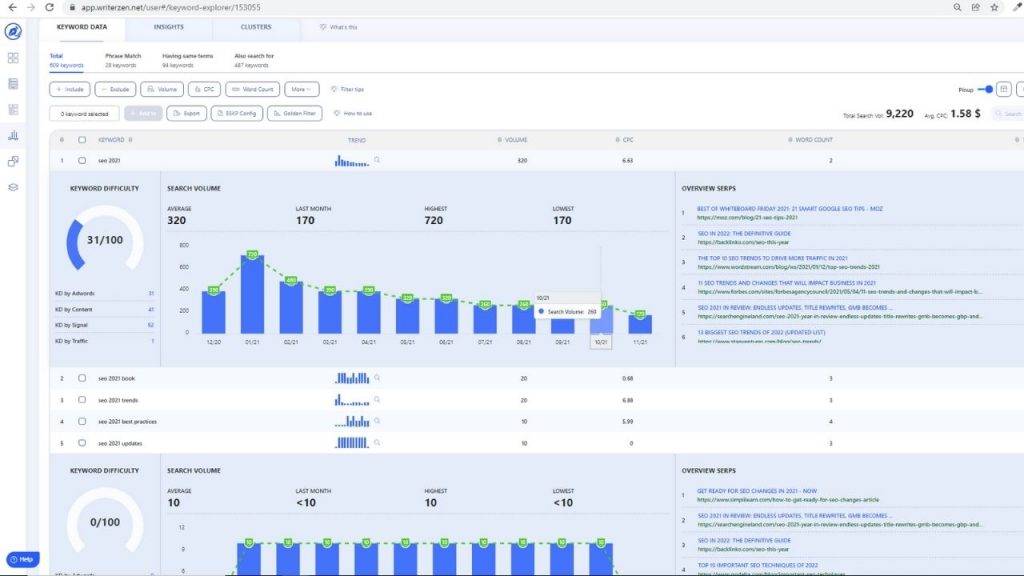Image resolution: width=1024 pixels, height=576 pixels.
Task: Open the Include filter
Action: (x=70, y=89)
